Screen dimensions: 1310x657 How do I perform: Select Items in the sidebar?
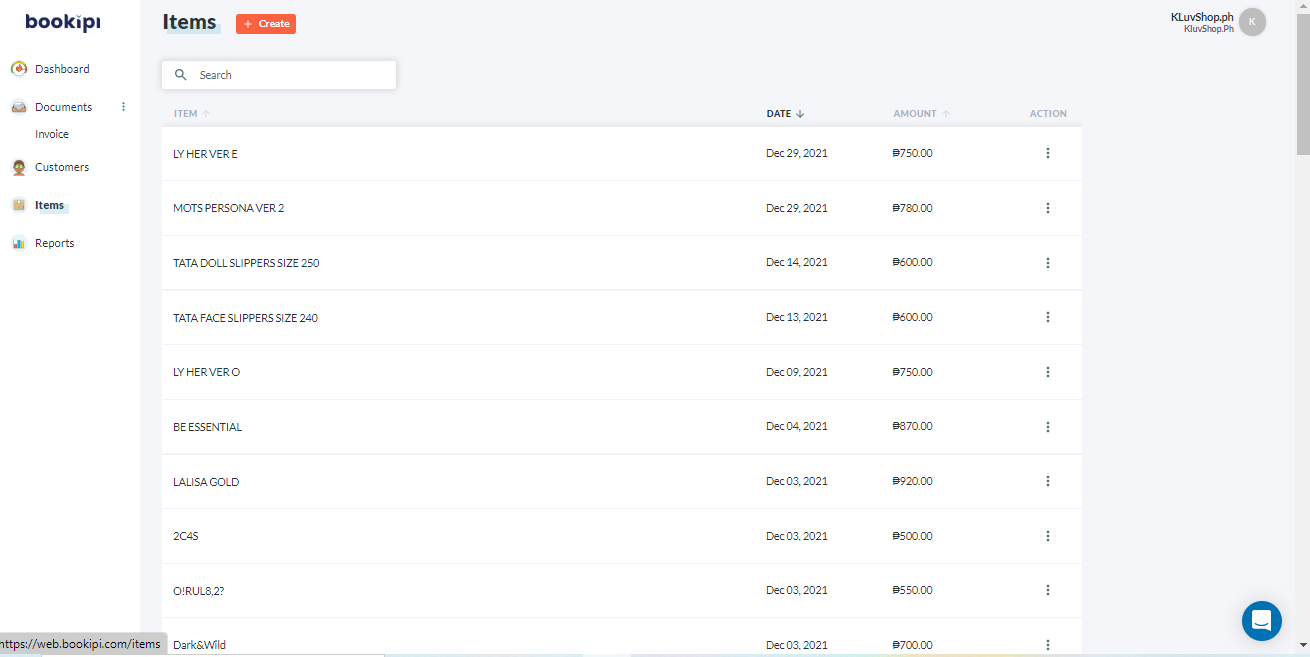click(49, 205)
